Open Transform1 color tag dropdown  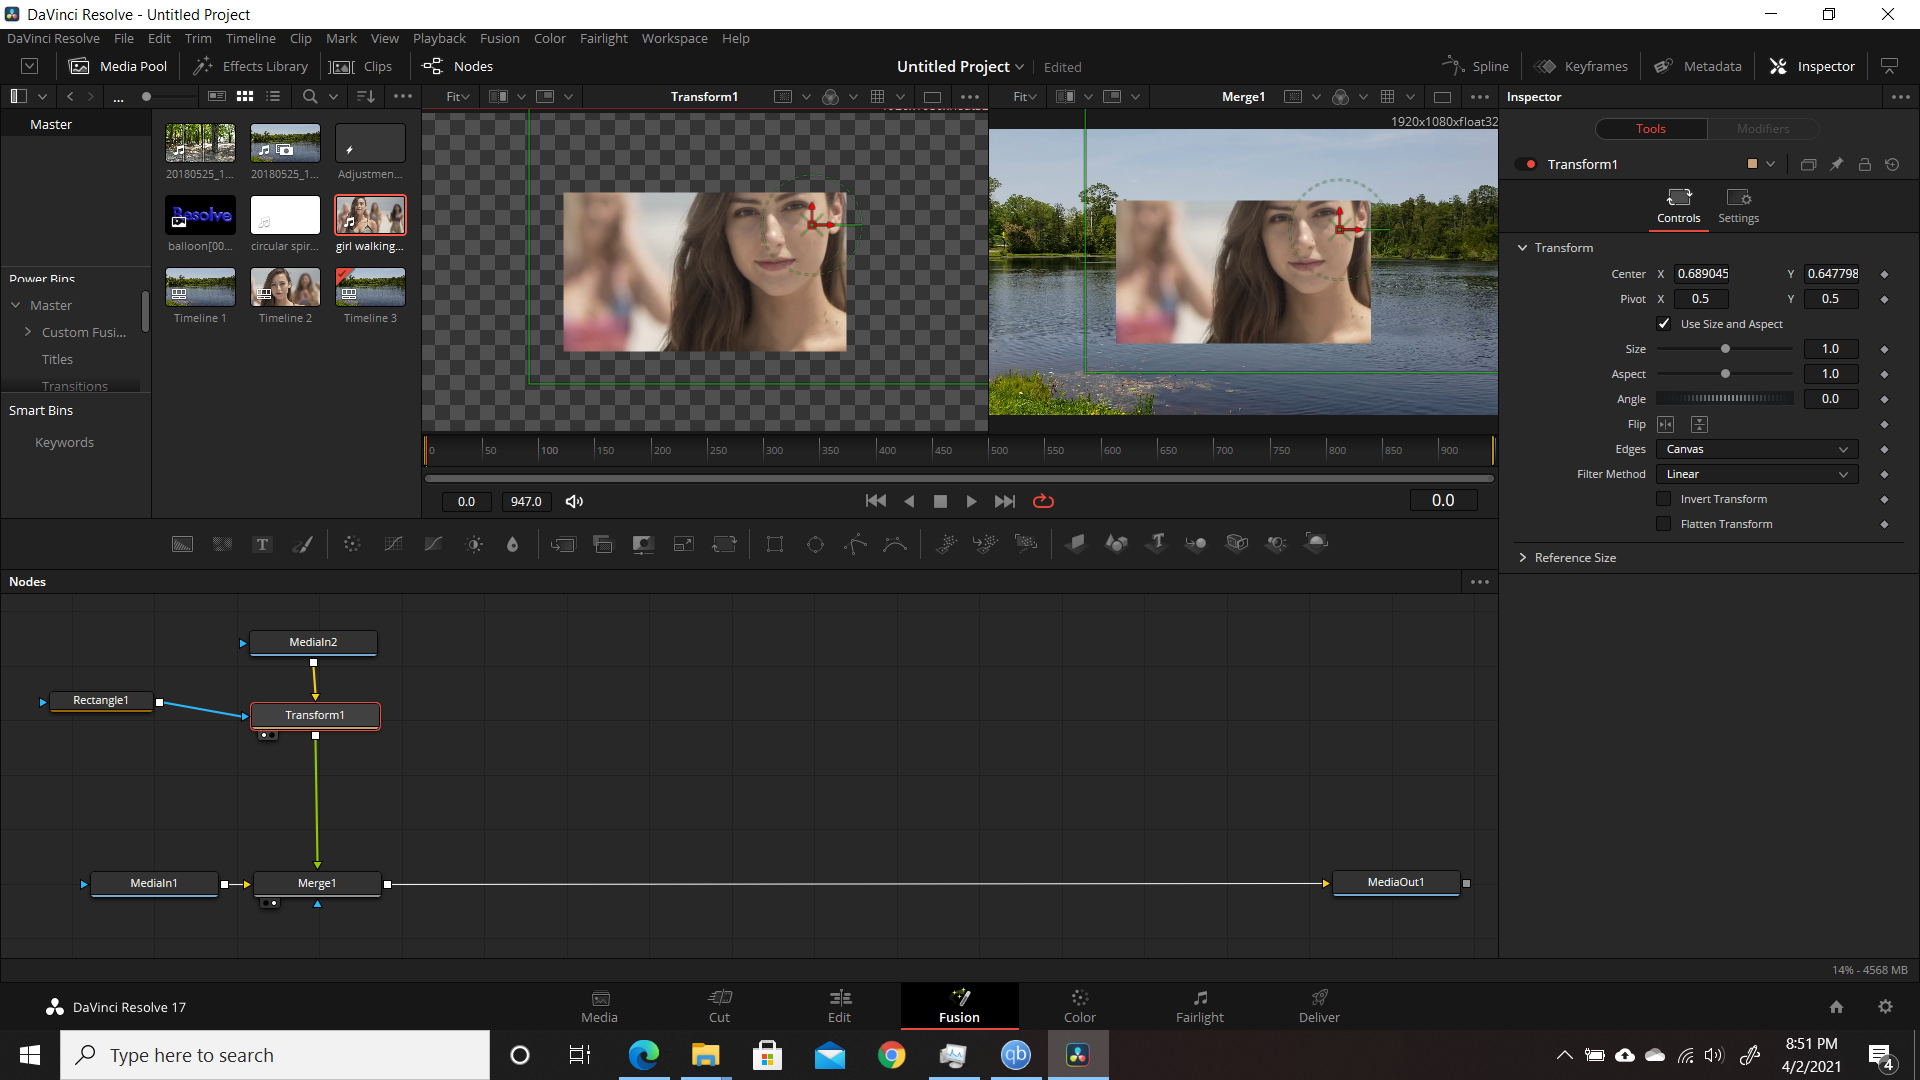click(1770, 164)
